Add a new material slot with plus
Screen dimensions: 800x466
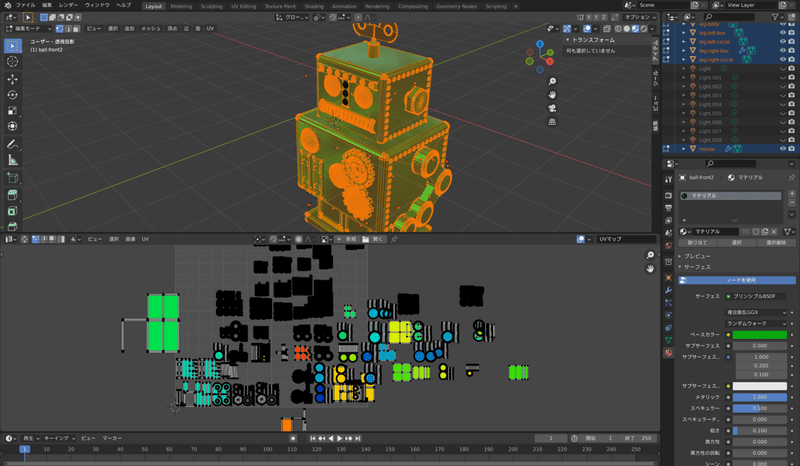pyautogui.click(x=792, y=194)
